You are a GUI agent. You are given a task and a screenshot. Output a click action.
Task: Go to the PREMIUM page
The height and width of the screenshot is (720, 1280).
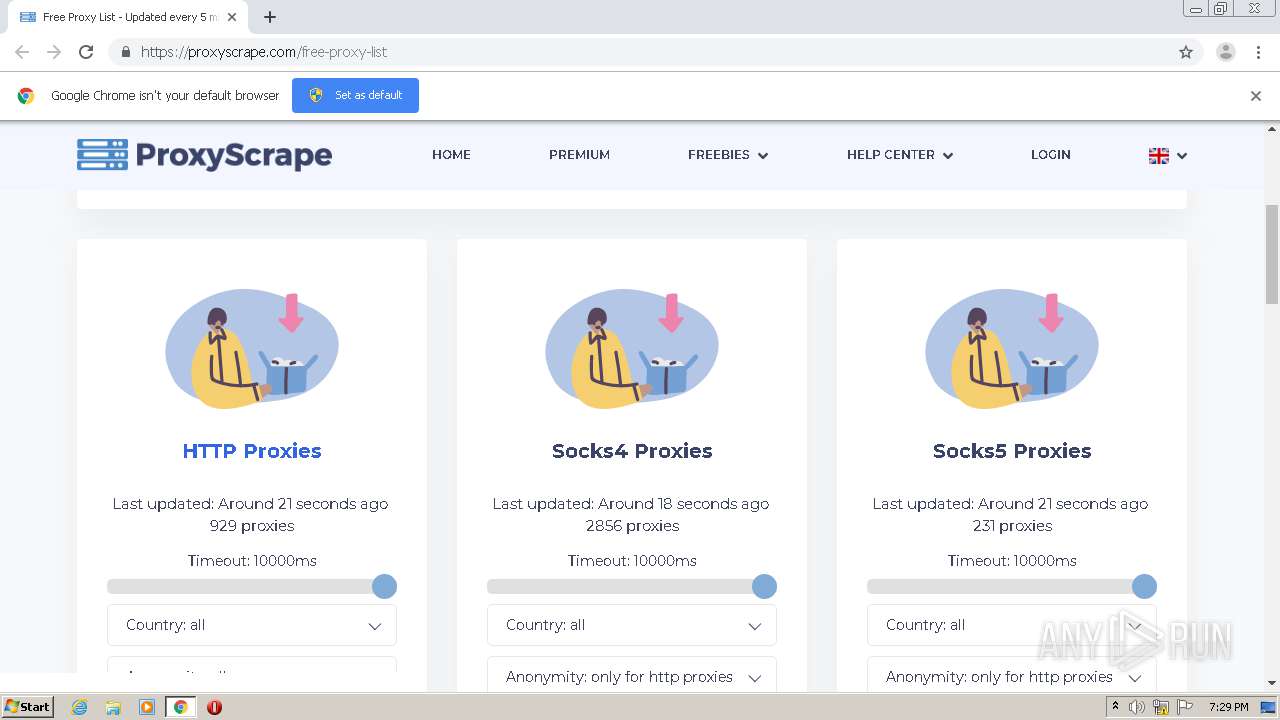pyautogui.click(x=579, y=155)
